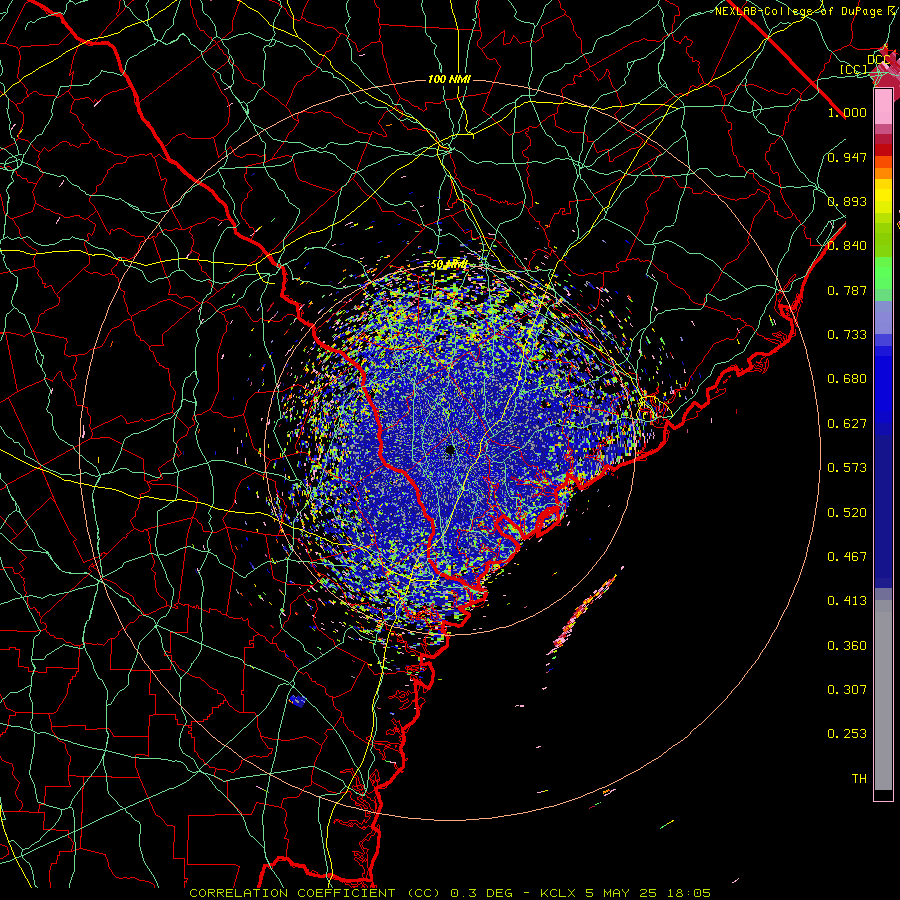
Task: Select the bright green swatch on the color bar
Action: pos(883,274)
